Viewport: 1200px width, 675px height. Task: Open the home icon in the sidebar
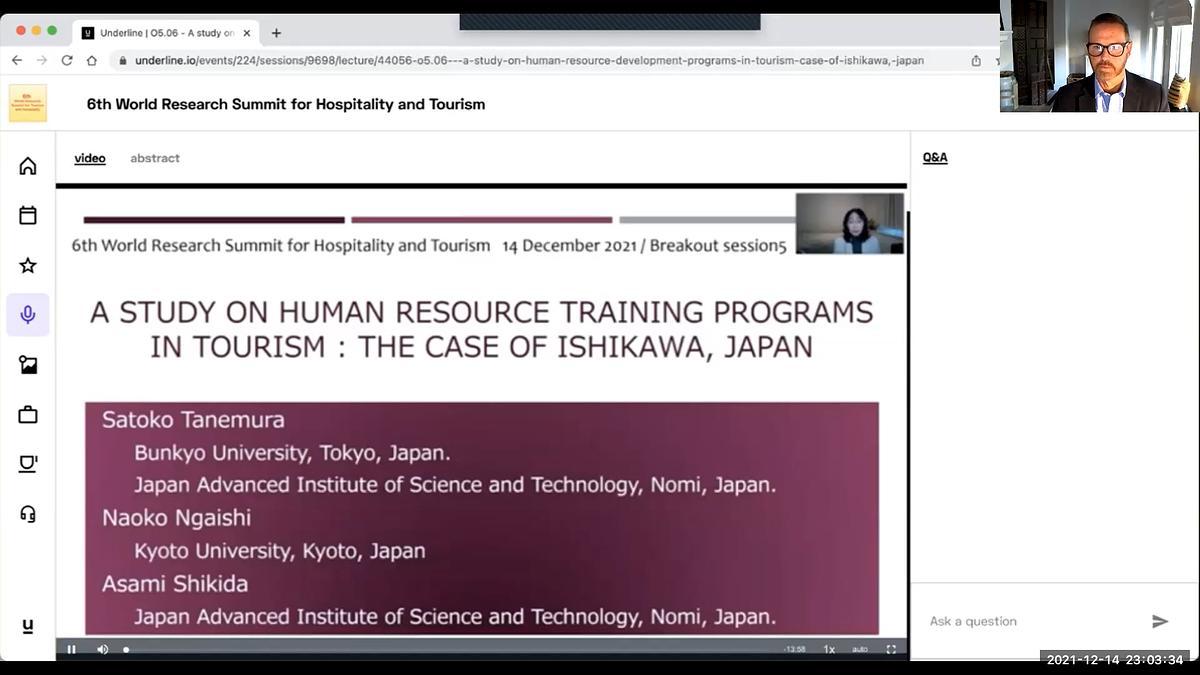(x=28, y=166)
